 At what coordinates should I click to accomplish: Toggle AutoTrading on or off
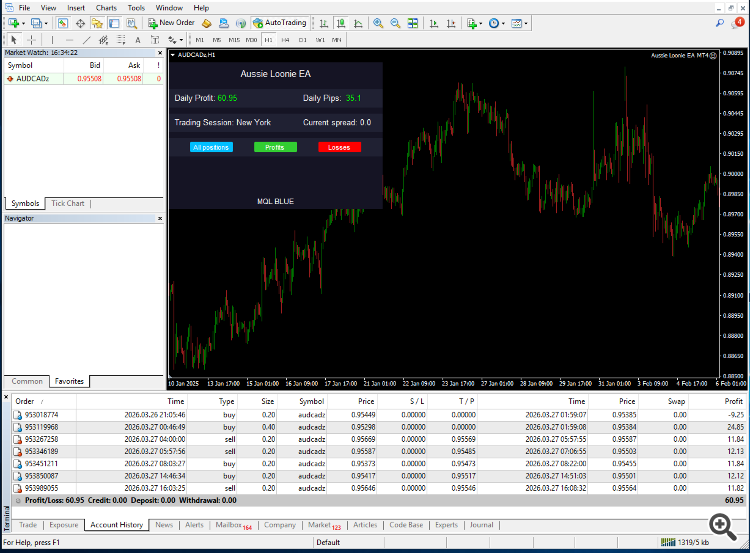tap(279, 23)
